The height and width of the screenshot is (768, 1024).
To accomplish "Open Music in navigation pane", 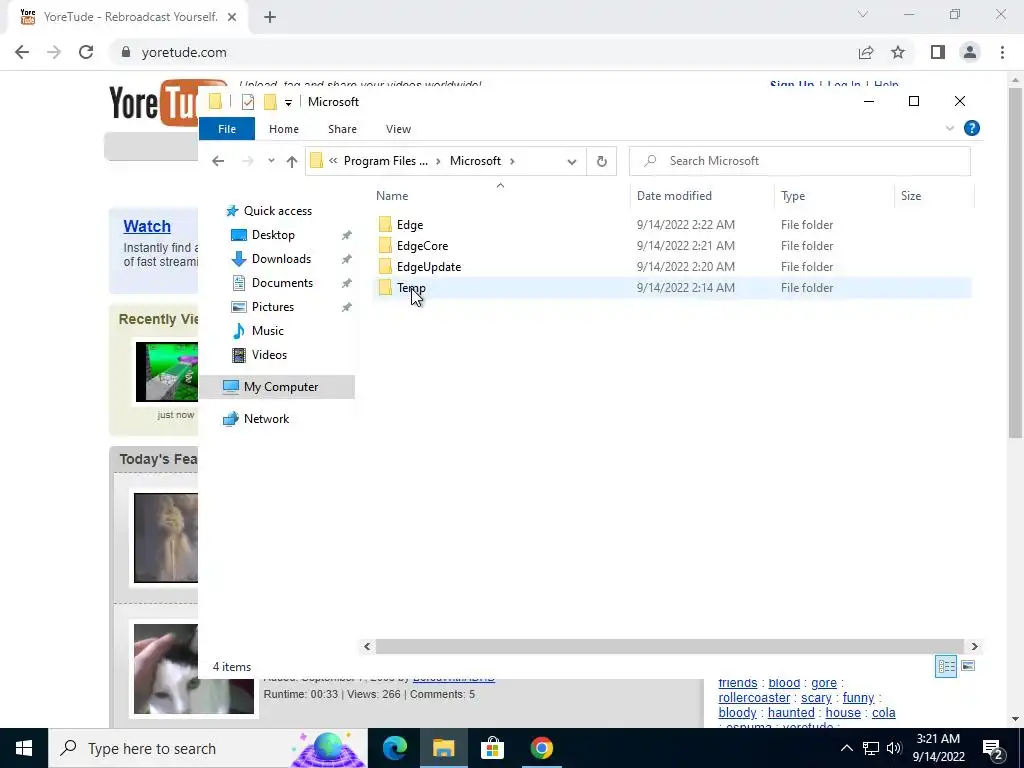I will coord(267,331).
